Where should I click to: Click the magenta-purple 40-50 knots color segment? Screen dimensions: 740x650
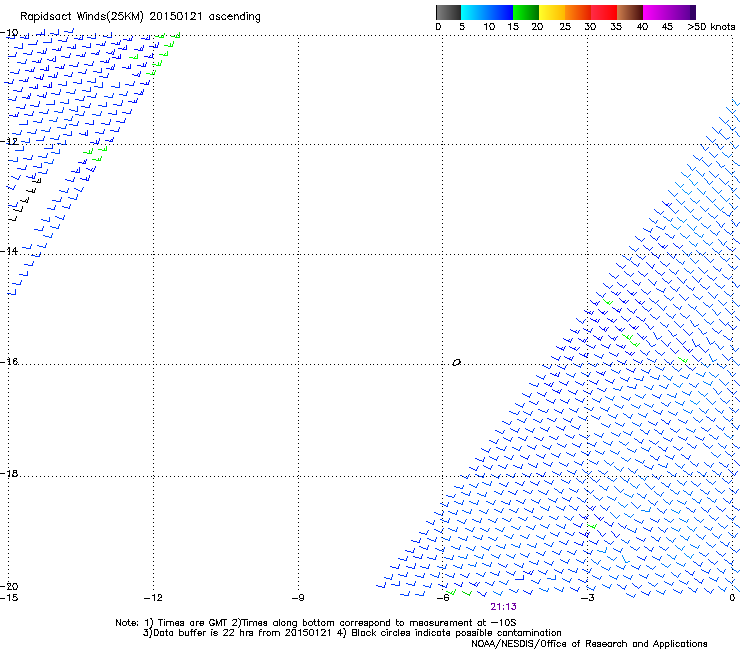click(669, 12)
